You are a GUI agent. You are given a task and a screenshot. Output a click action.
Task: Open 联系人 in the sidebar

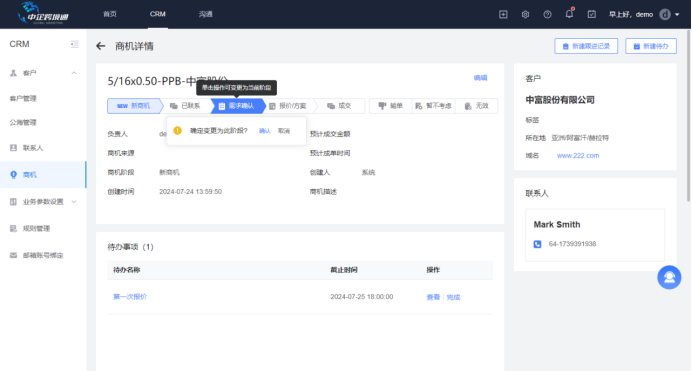coord(33,148)
